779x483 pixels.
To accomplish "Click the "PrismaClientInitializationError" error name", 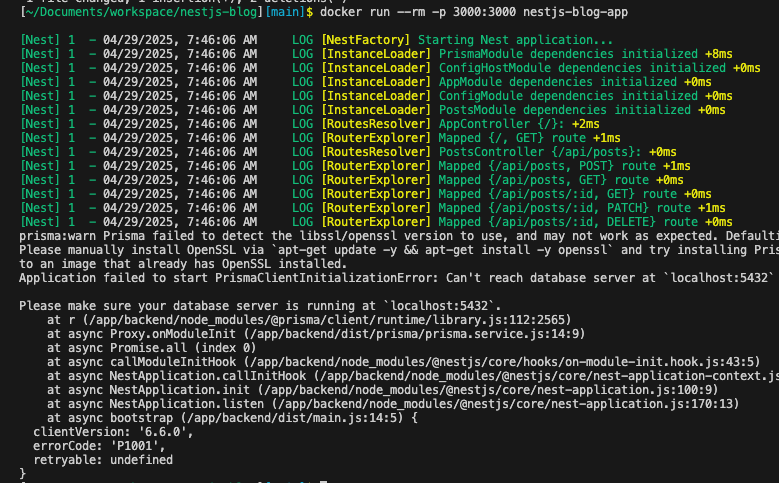I will (323, 277).
